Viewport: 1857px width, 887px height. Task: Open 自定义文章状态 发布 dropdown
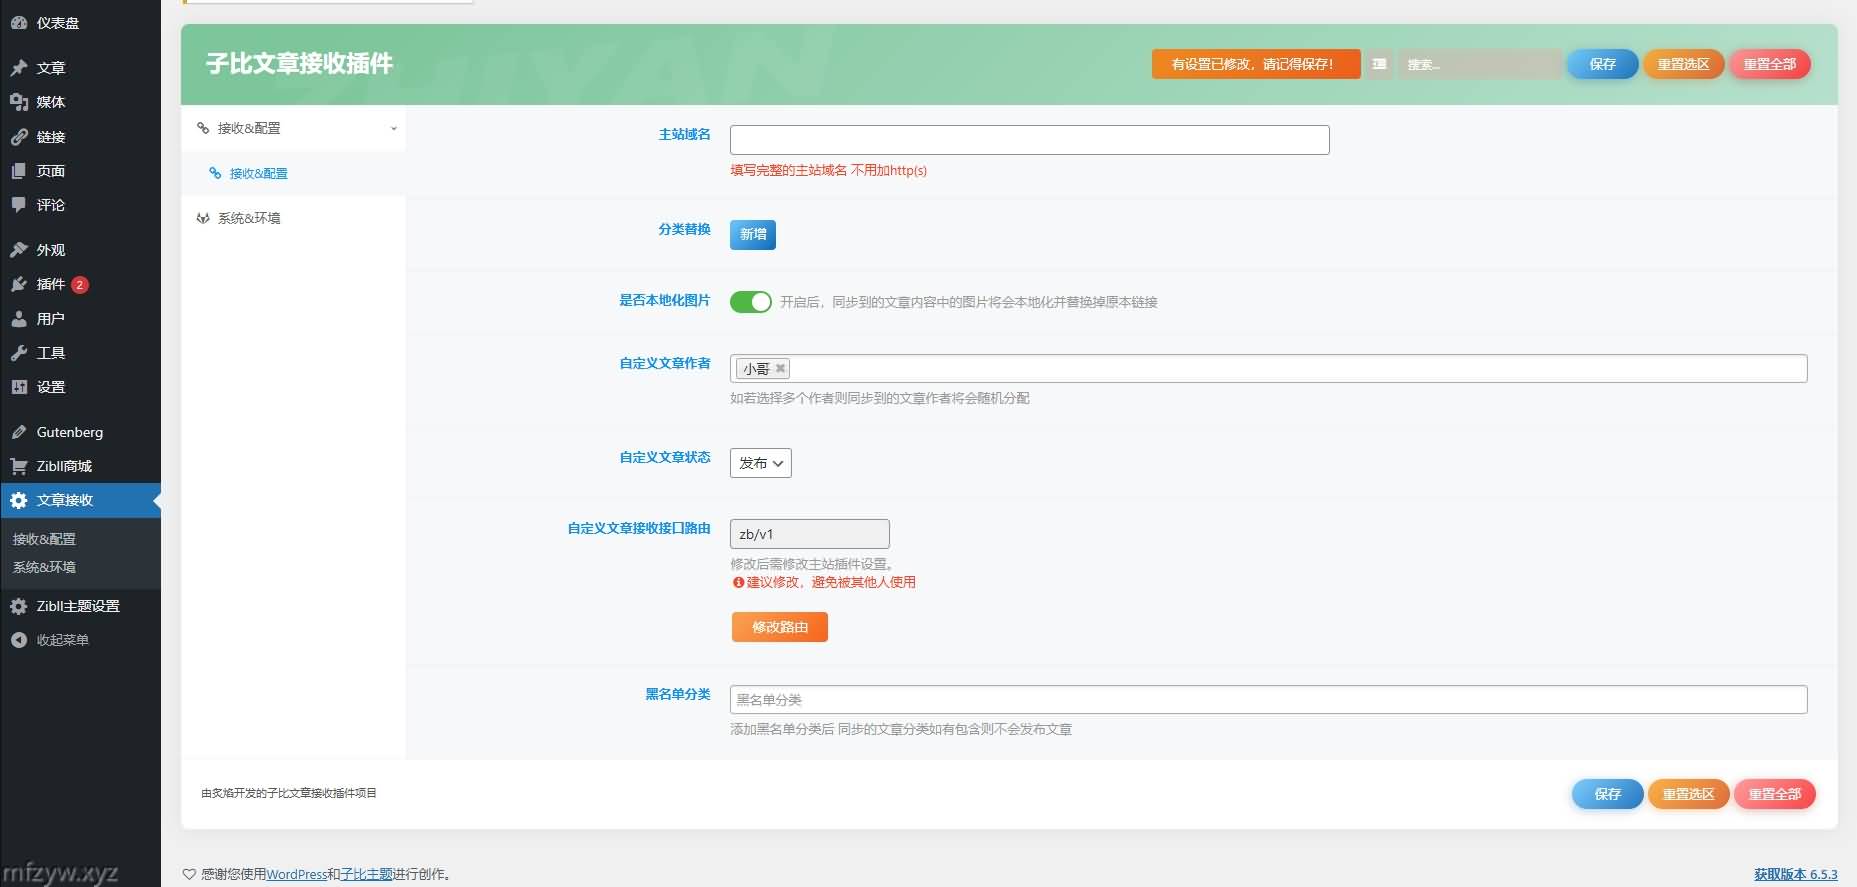760,463
